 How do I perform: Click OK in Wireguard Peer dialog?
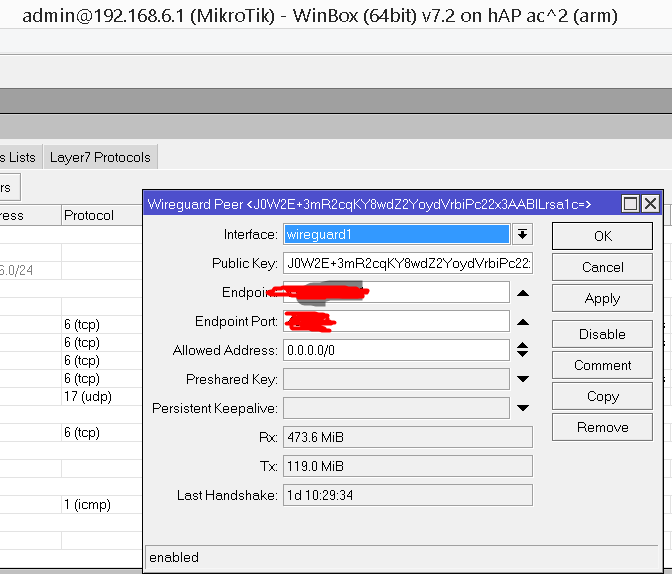[602, 236]
